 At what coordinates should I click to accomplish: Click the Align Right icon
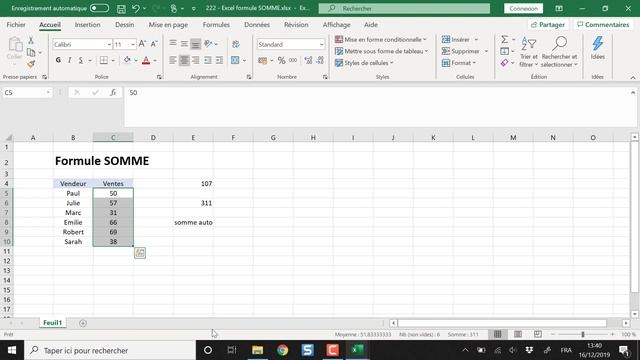(196, 60)
